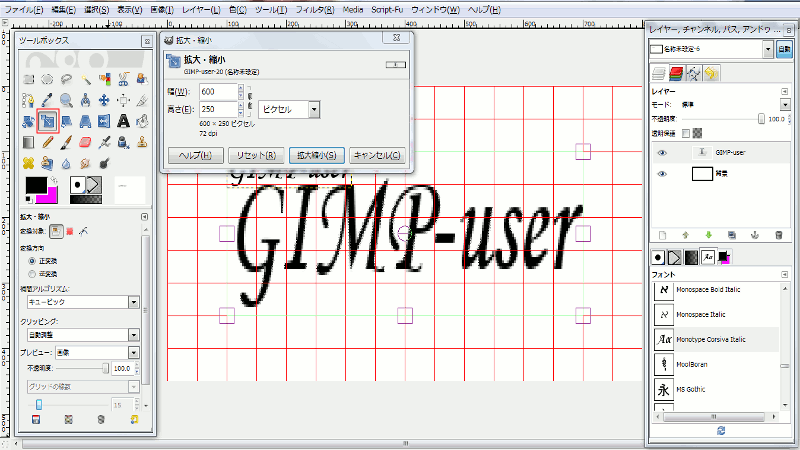Select the Scissors Select tool
Viewport: 800px width, 450px height.
123,79
